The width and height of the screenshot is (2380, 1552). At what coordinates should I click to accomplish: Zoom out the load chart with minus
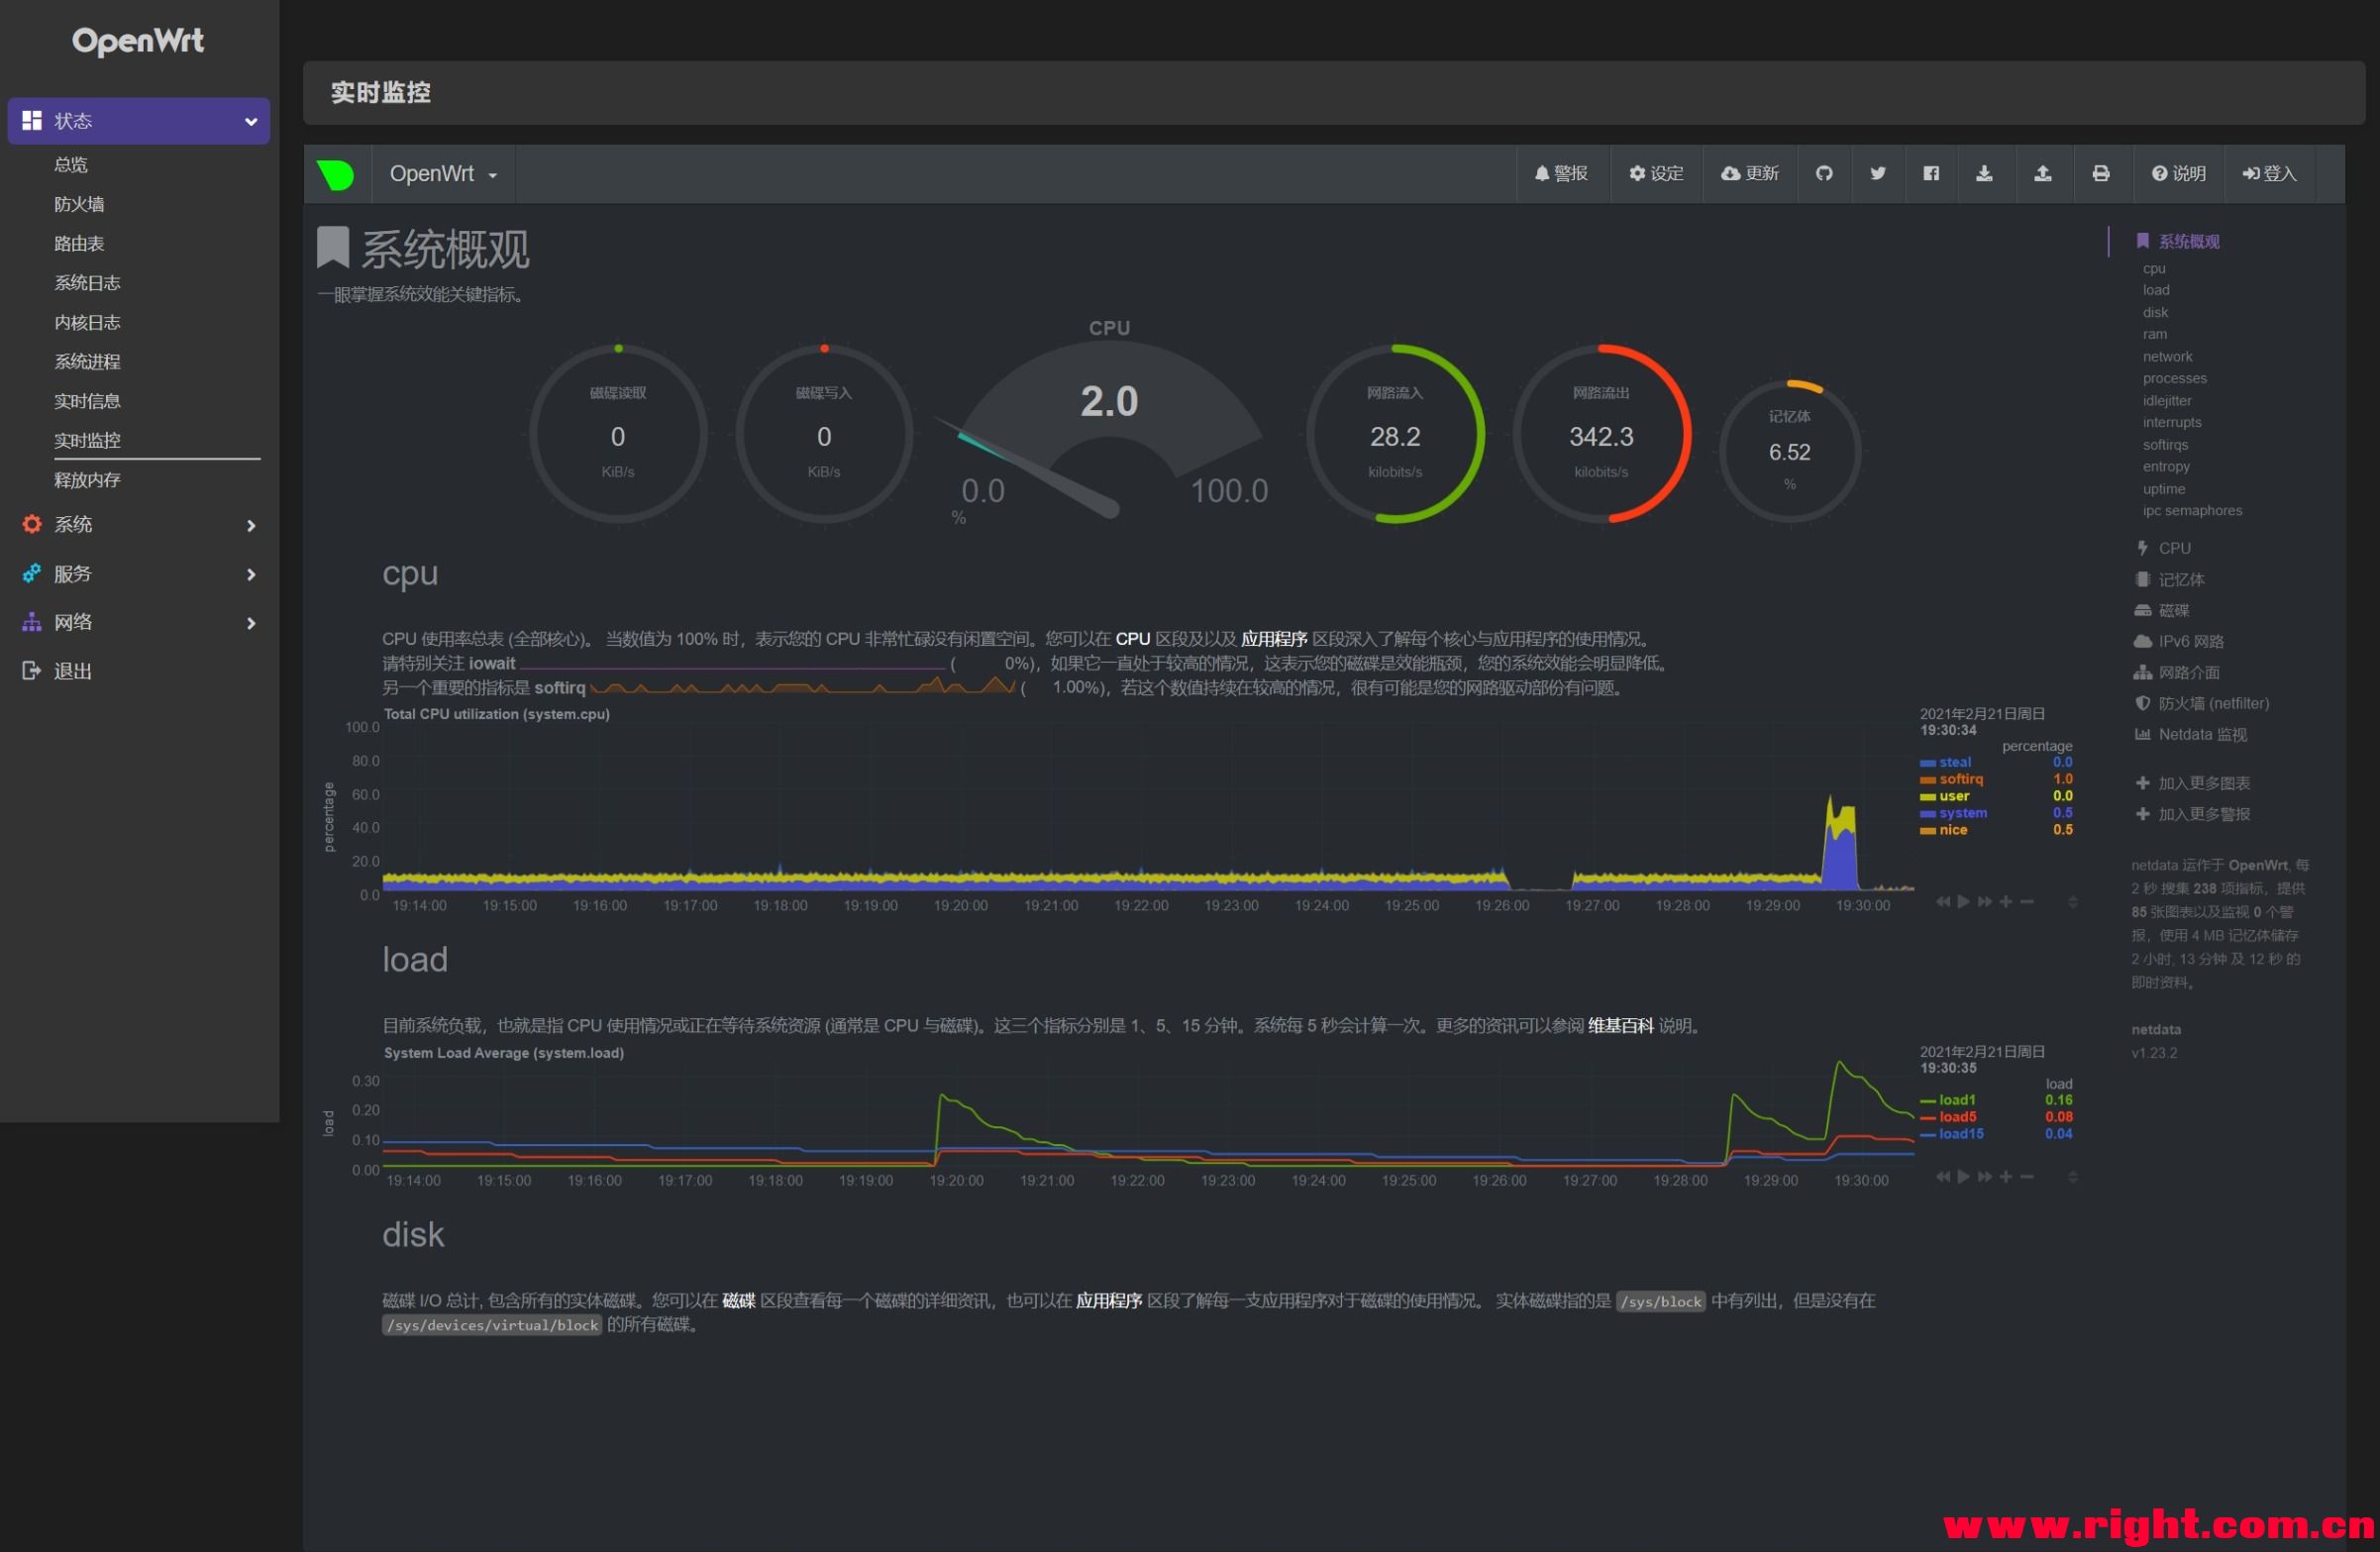point(2026,1177)
